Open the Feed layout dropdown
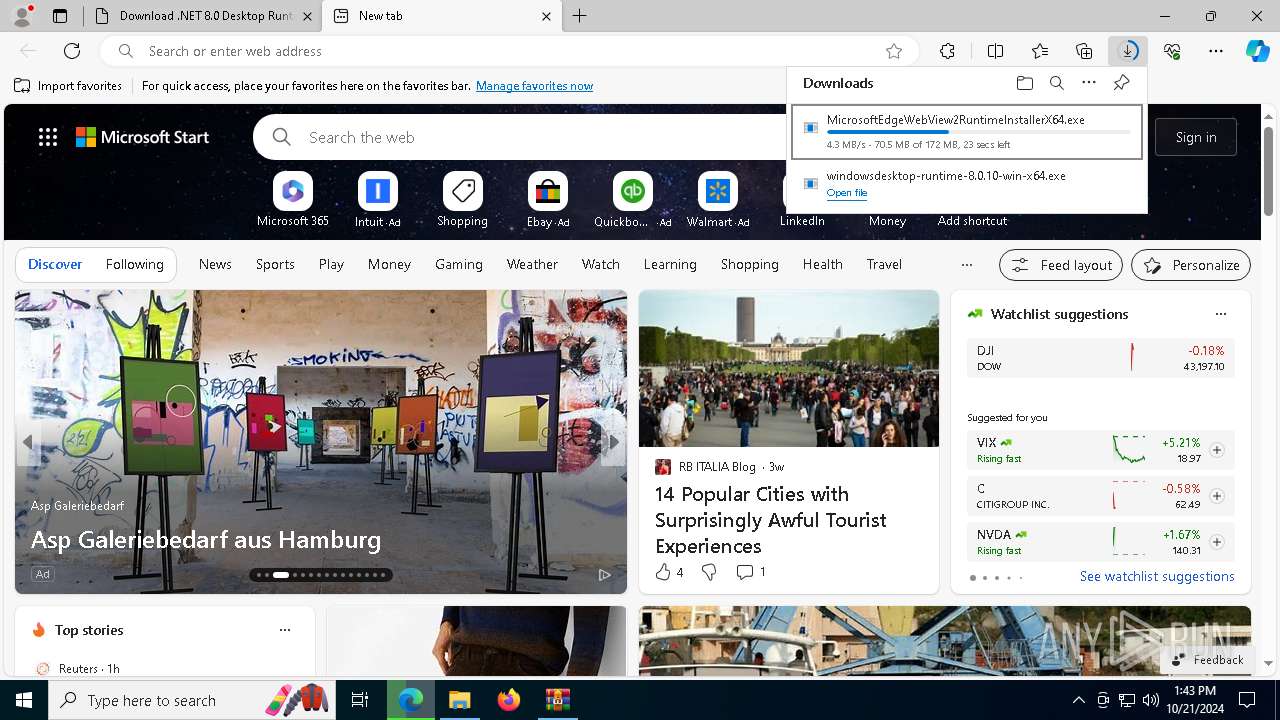The width and height of the screenshot is (1280, 720). tap(1061, 265)
